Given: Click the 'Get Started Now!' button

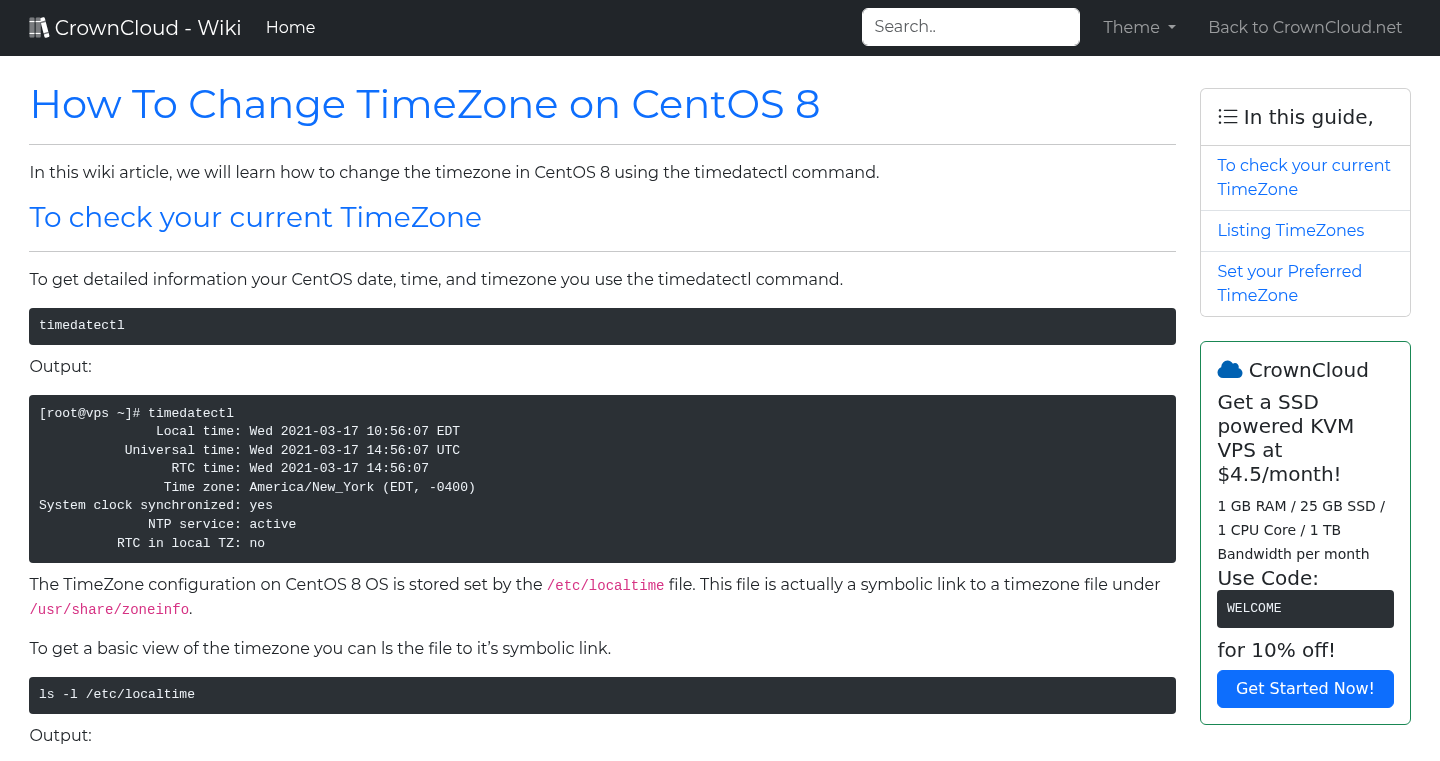Looking at the screenshot, I should click(x=1305, y=688).
